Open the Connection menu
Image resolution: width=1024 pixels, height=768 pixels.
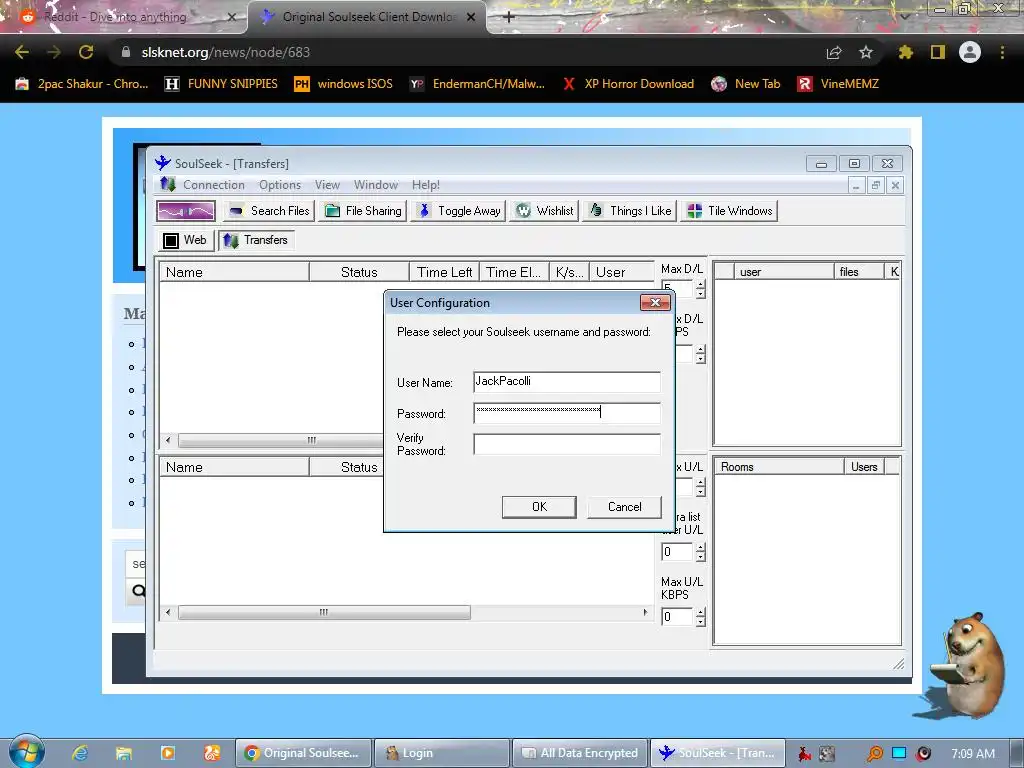(x=214, y=185)
